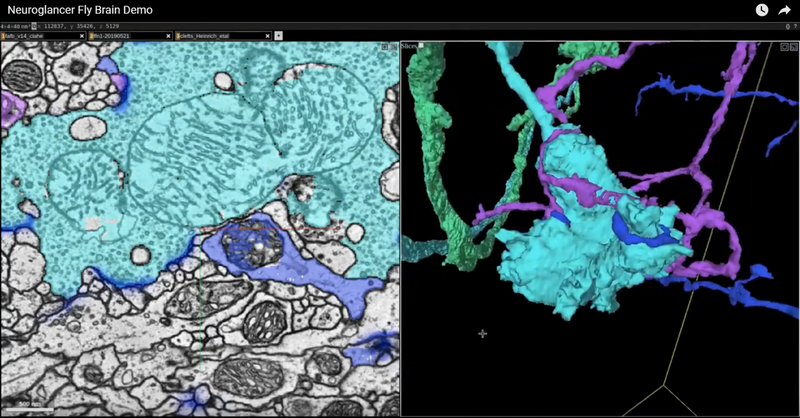Close the clefts_Heinrich_etal layer
The image size is (800, 418).
click(267, 35)
